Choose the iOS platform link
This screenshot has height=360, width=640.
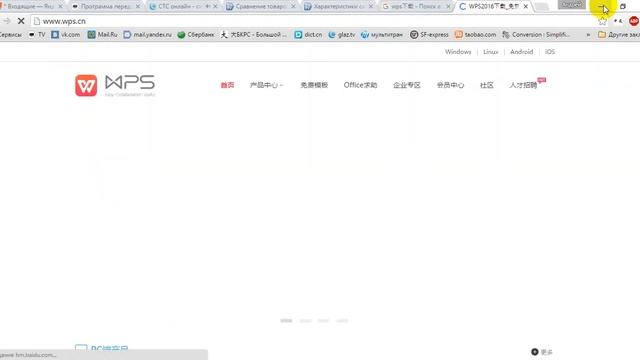[x=550, y=52]
